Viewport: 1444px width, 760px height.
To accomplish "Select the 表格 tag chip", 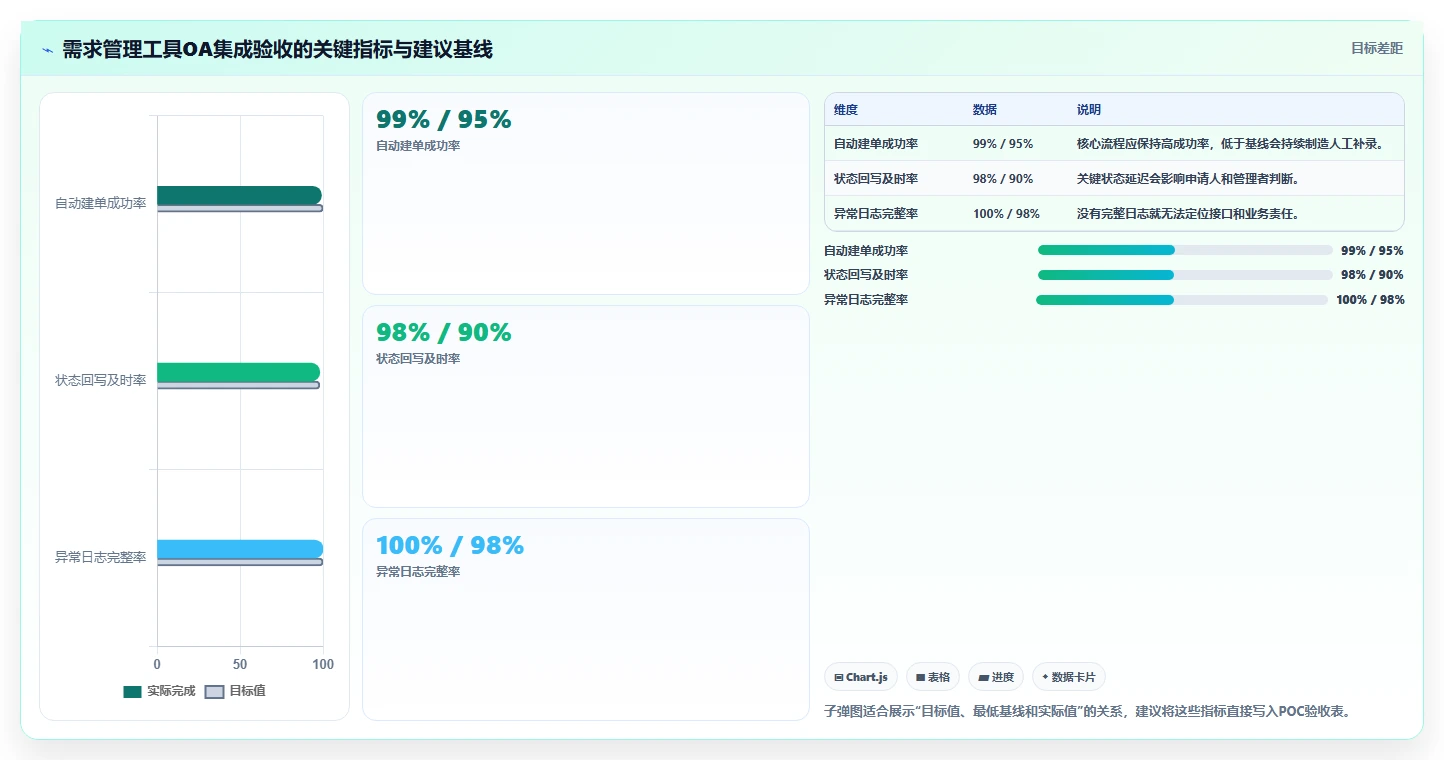I will 933,677.
